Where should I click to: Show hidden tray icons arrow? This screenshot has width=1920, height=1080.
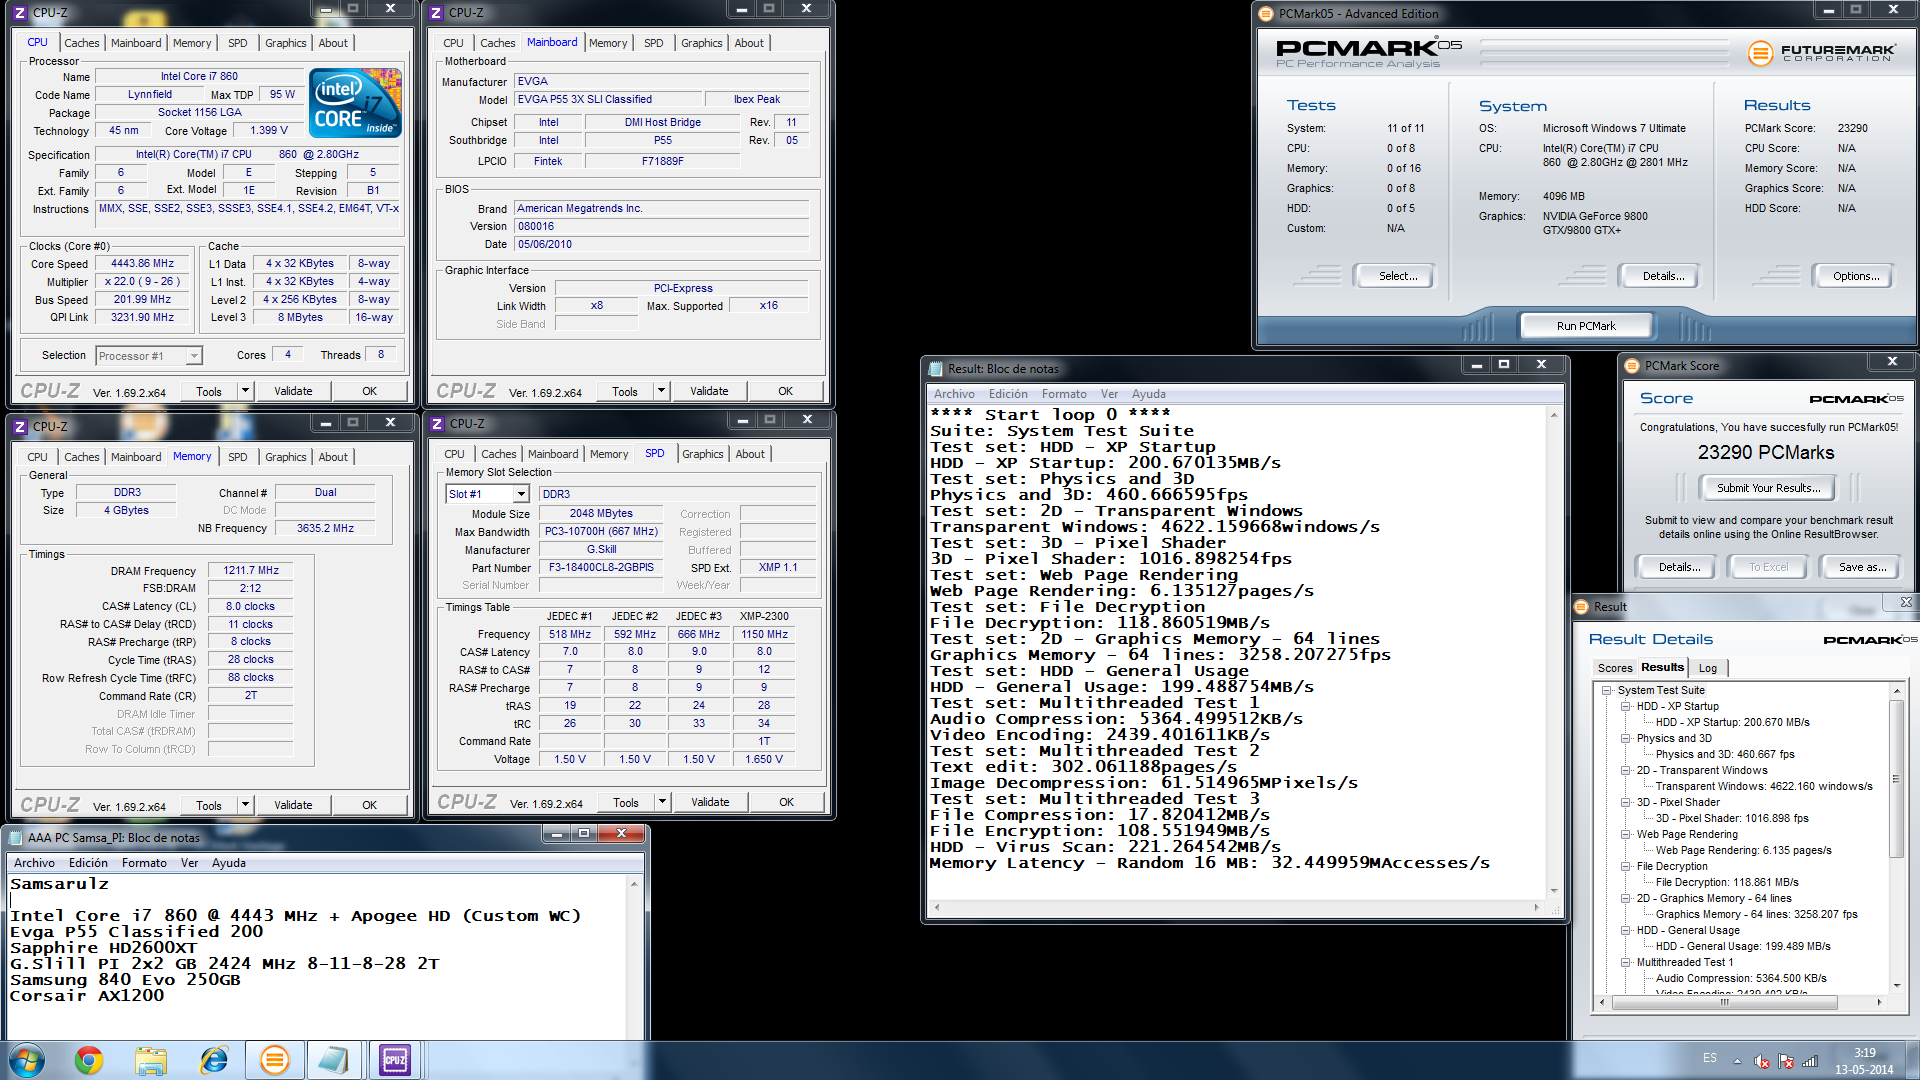click(x=1737, y=1061)
